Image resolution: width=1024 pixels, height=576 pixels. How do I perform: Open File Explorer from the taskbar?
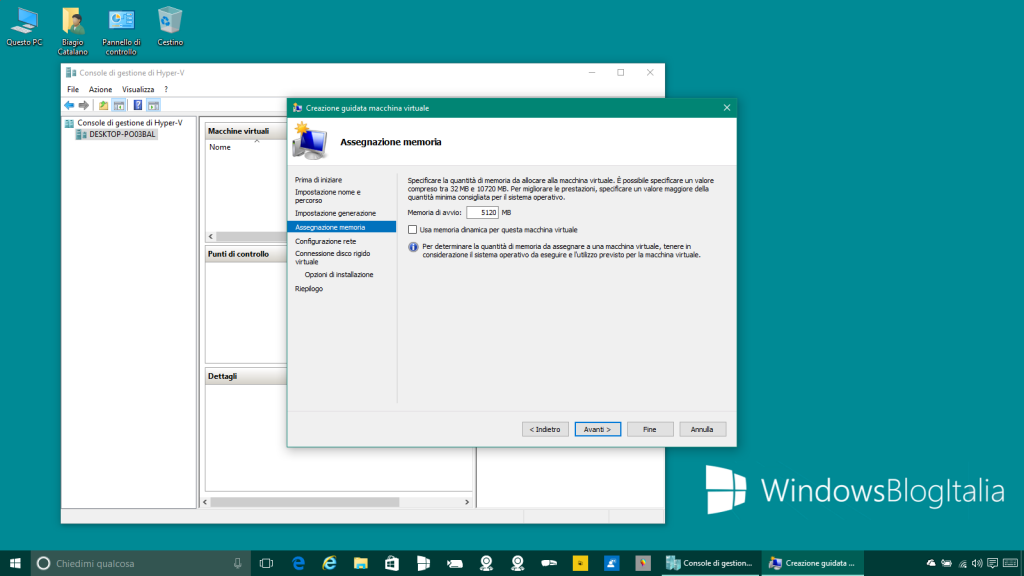[x=361, y=563]
